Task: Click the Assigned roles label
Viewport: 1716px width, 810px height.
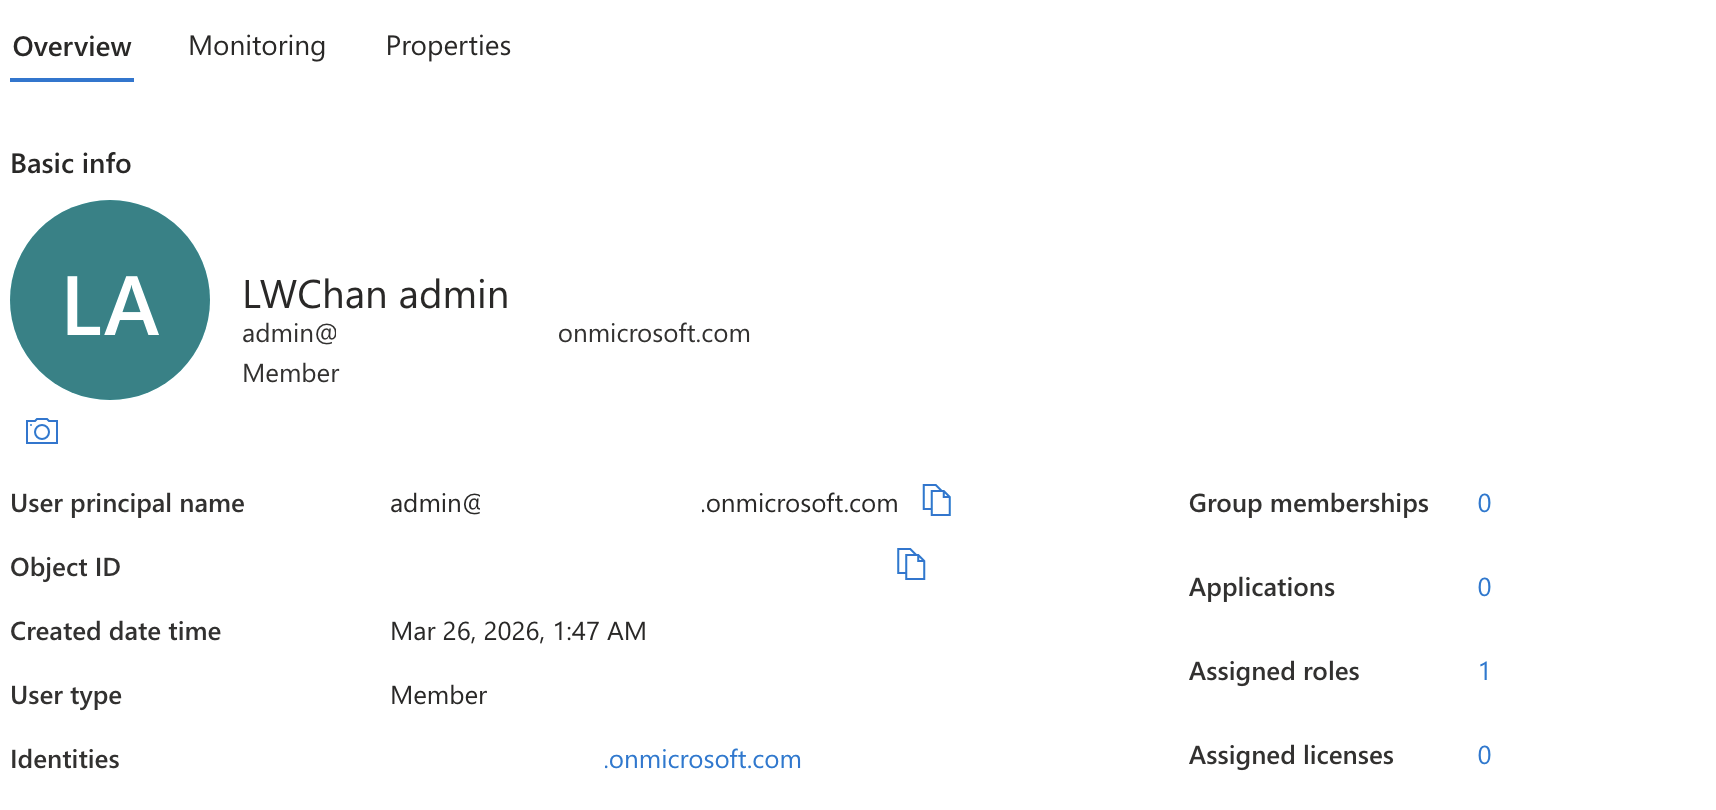Action: pyautogui.click(x=1274, y=671)
